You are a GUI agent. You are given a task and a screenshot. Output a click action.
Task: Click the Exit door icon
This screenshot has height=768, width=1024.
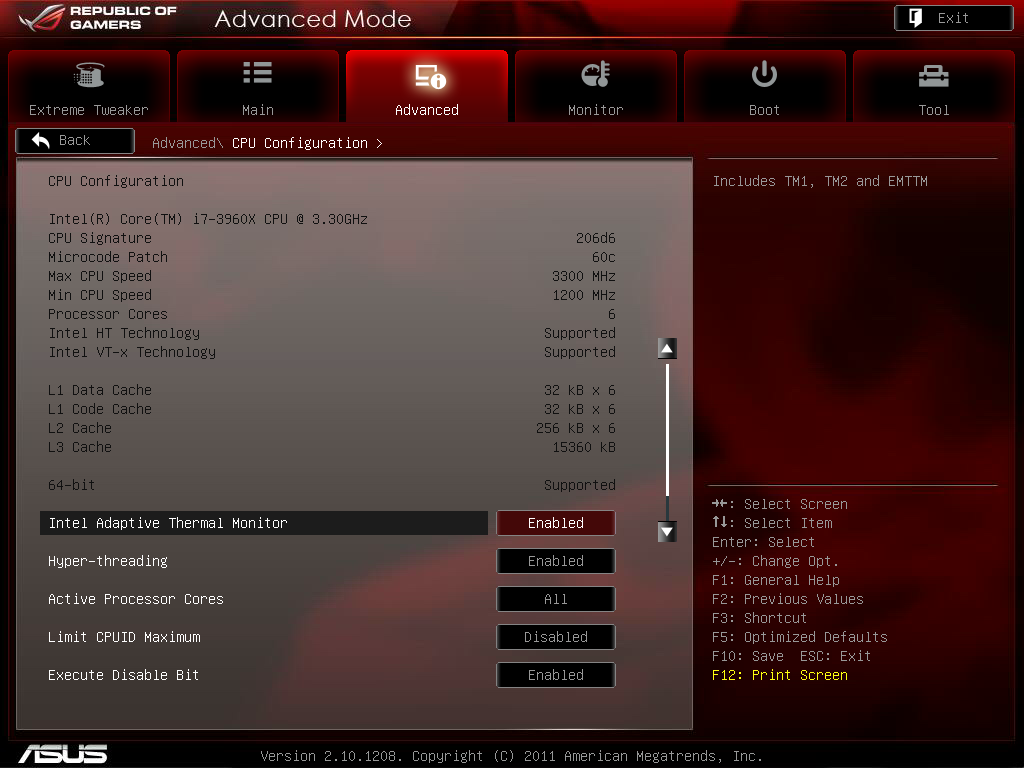[915, 18]
